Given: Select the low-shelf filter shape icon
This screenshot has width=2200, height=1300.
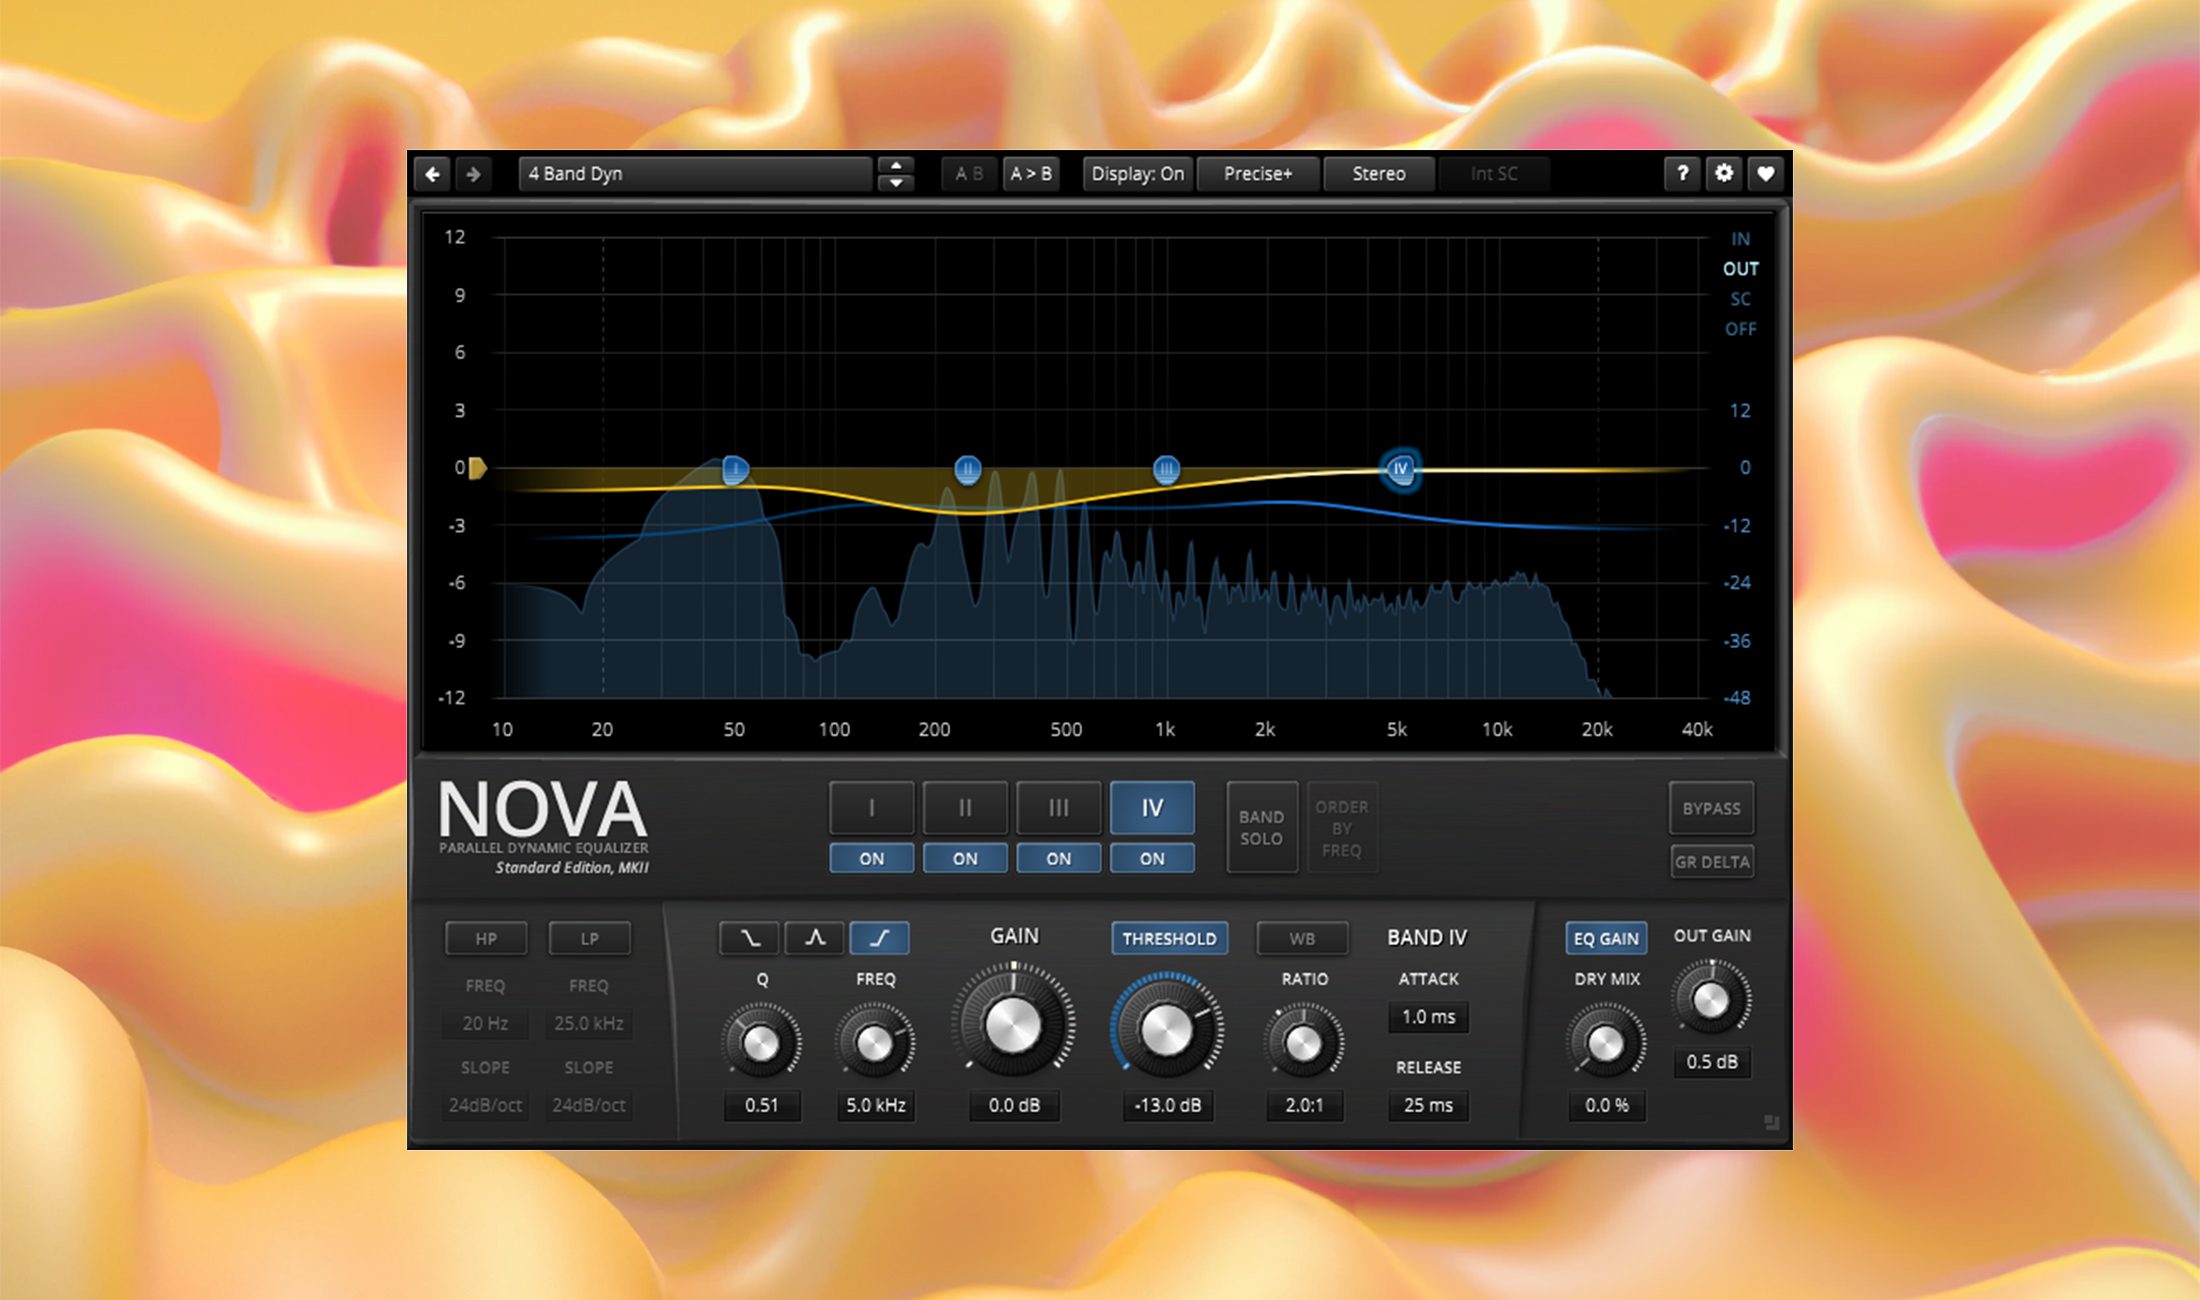Looking at the screenshot, I should pyautogui.click(x=747, y=938).
